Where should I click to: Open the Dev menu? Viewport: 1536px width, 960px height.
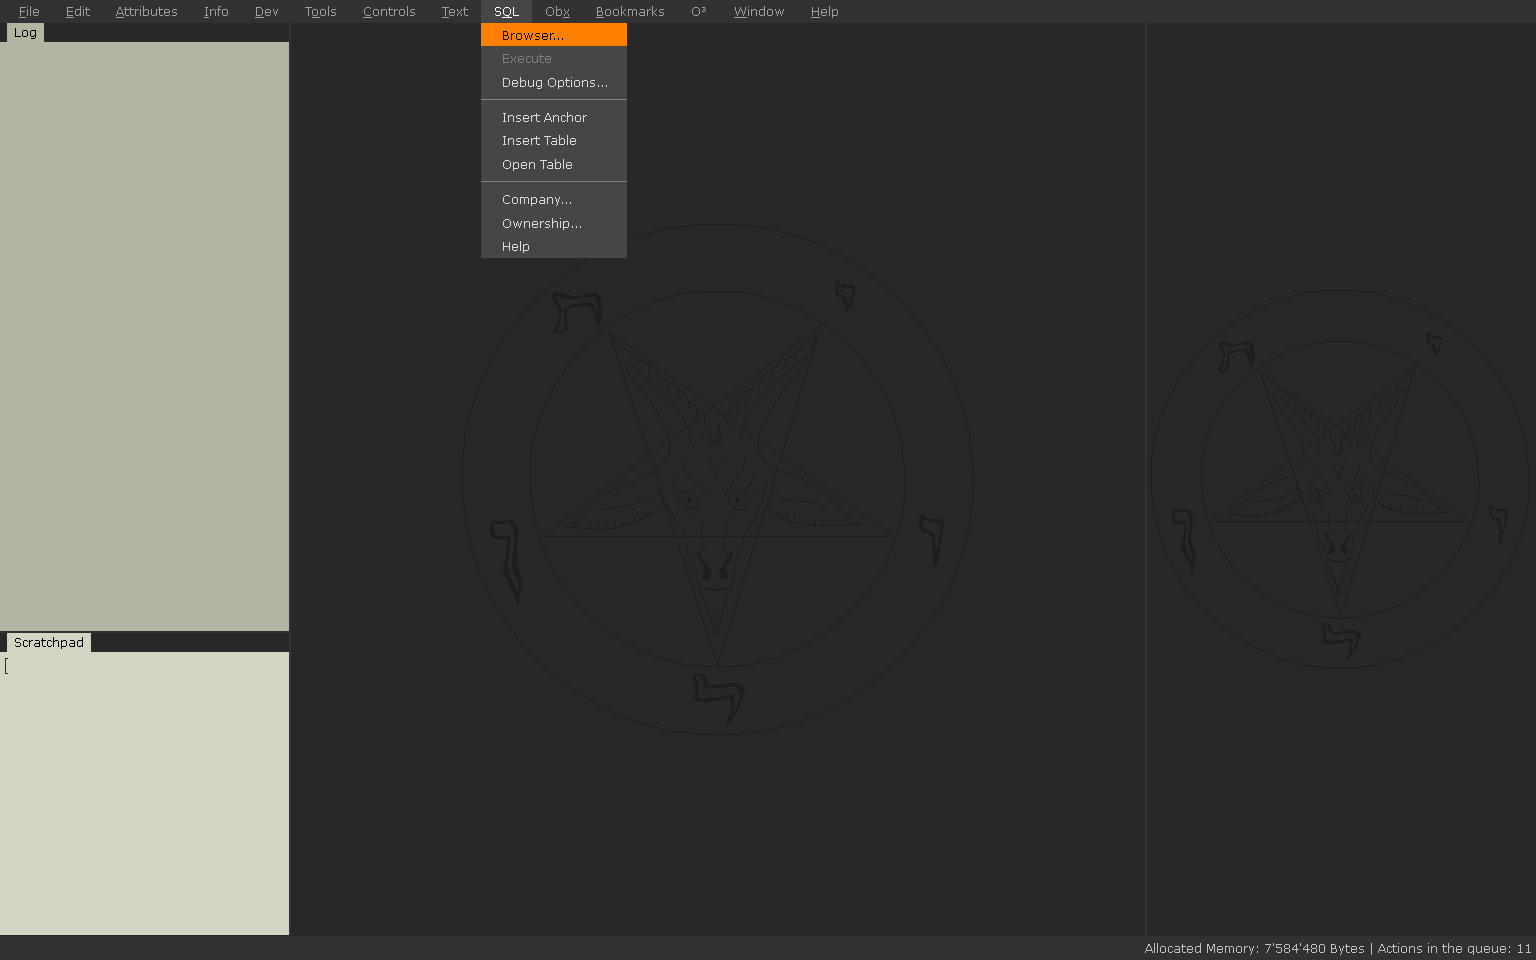point(266,12)
